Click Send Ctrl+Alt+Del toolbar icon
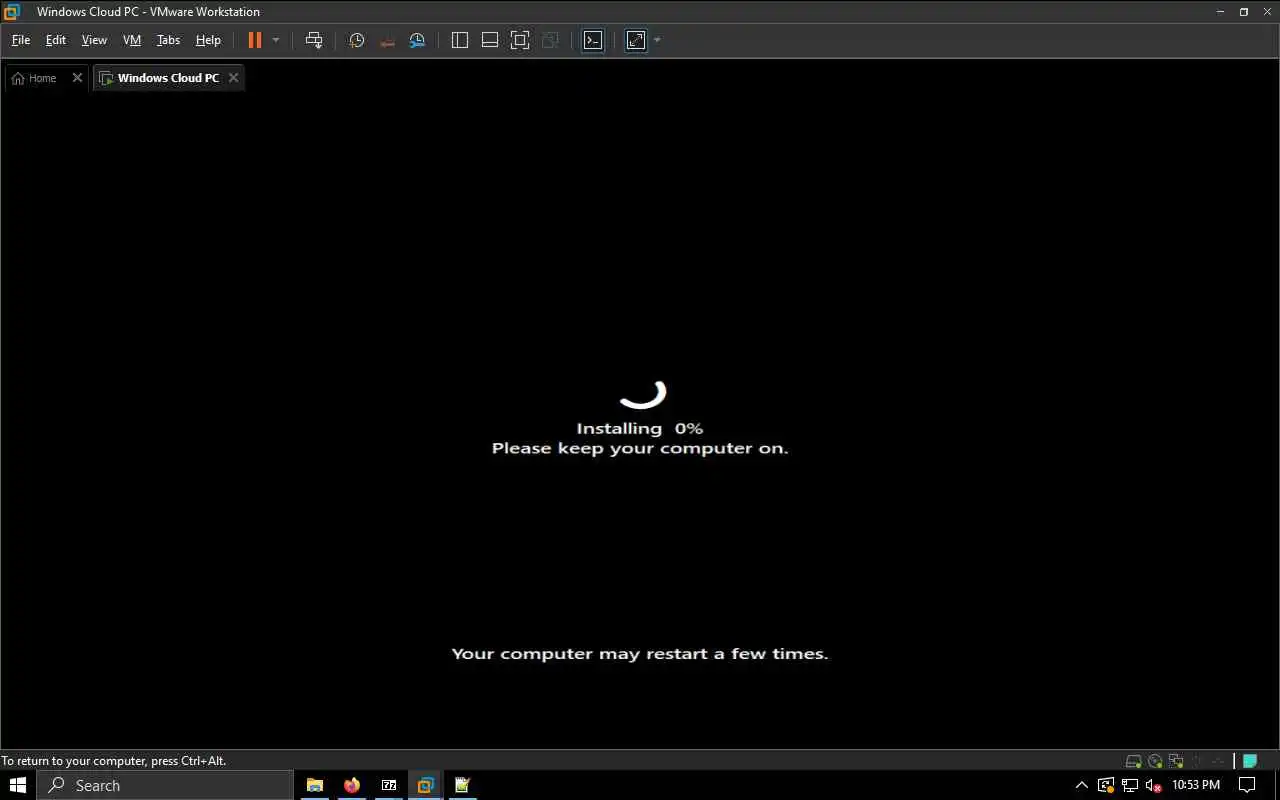Screen dimensions: 1280x800 coord(314,40)
